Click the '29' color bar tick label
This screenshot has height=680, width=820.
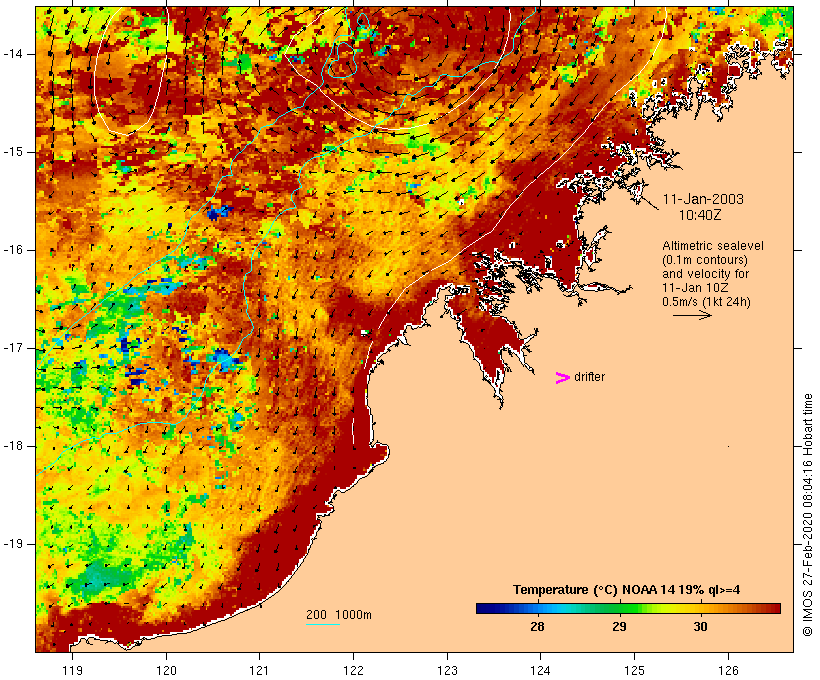tap(619, 627)
